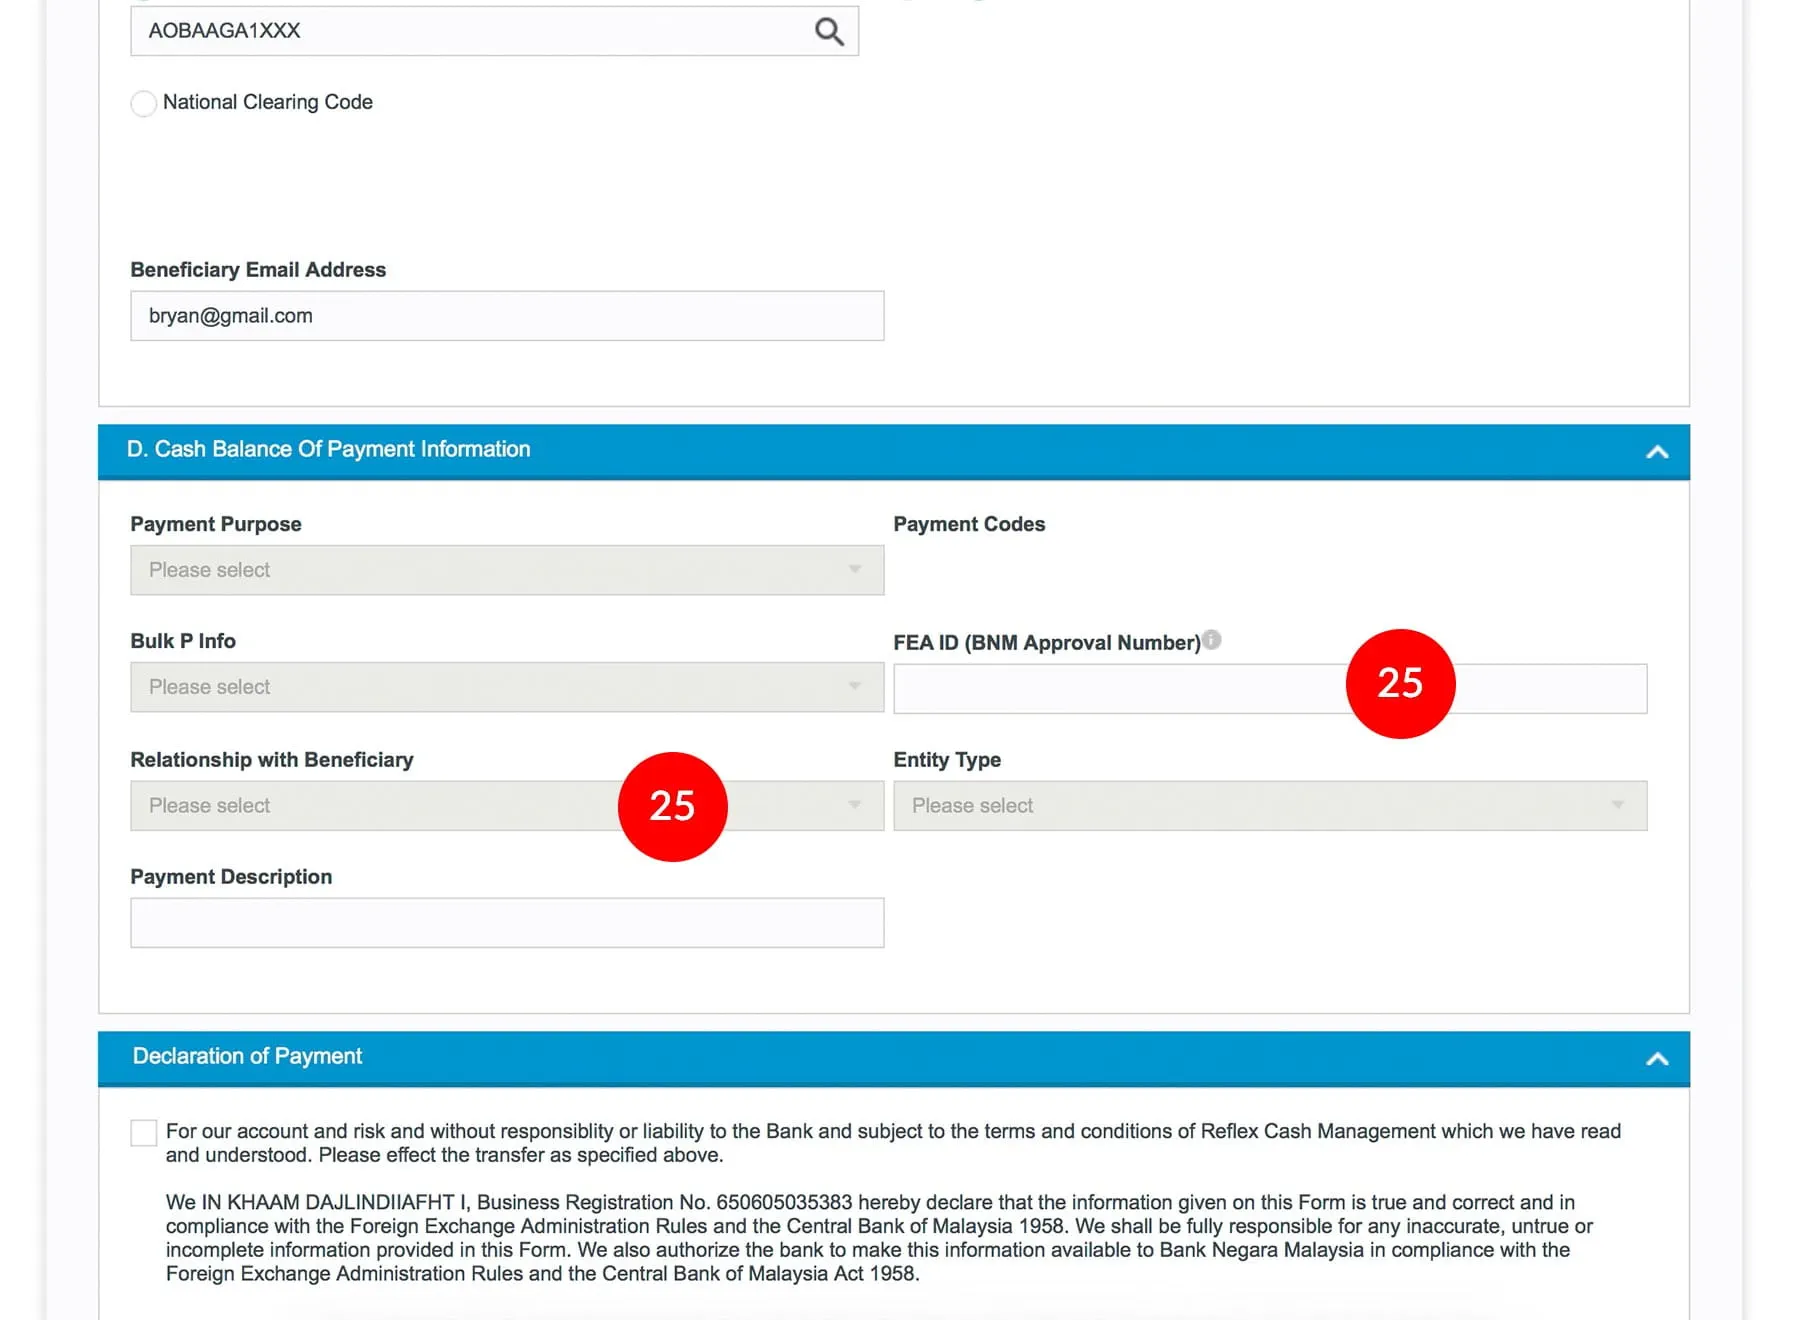Open the Payment Purpose dropdown

click(x=506, y=570)
